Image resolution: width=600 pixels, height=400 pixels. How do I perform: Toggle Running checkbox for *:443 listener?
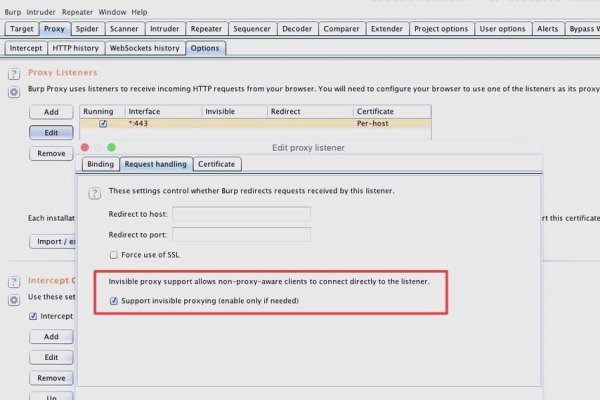103,124
